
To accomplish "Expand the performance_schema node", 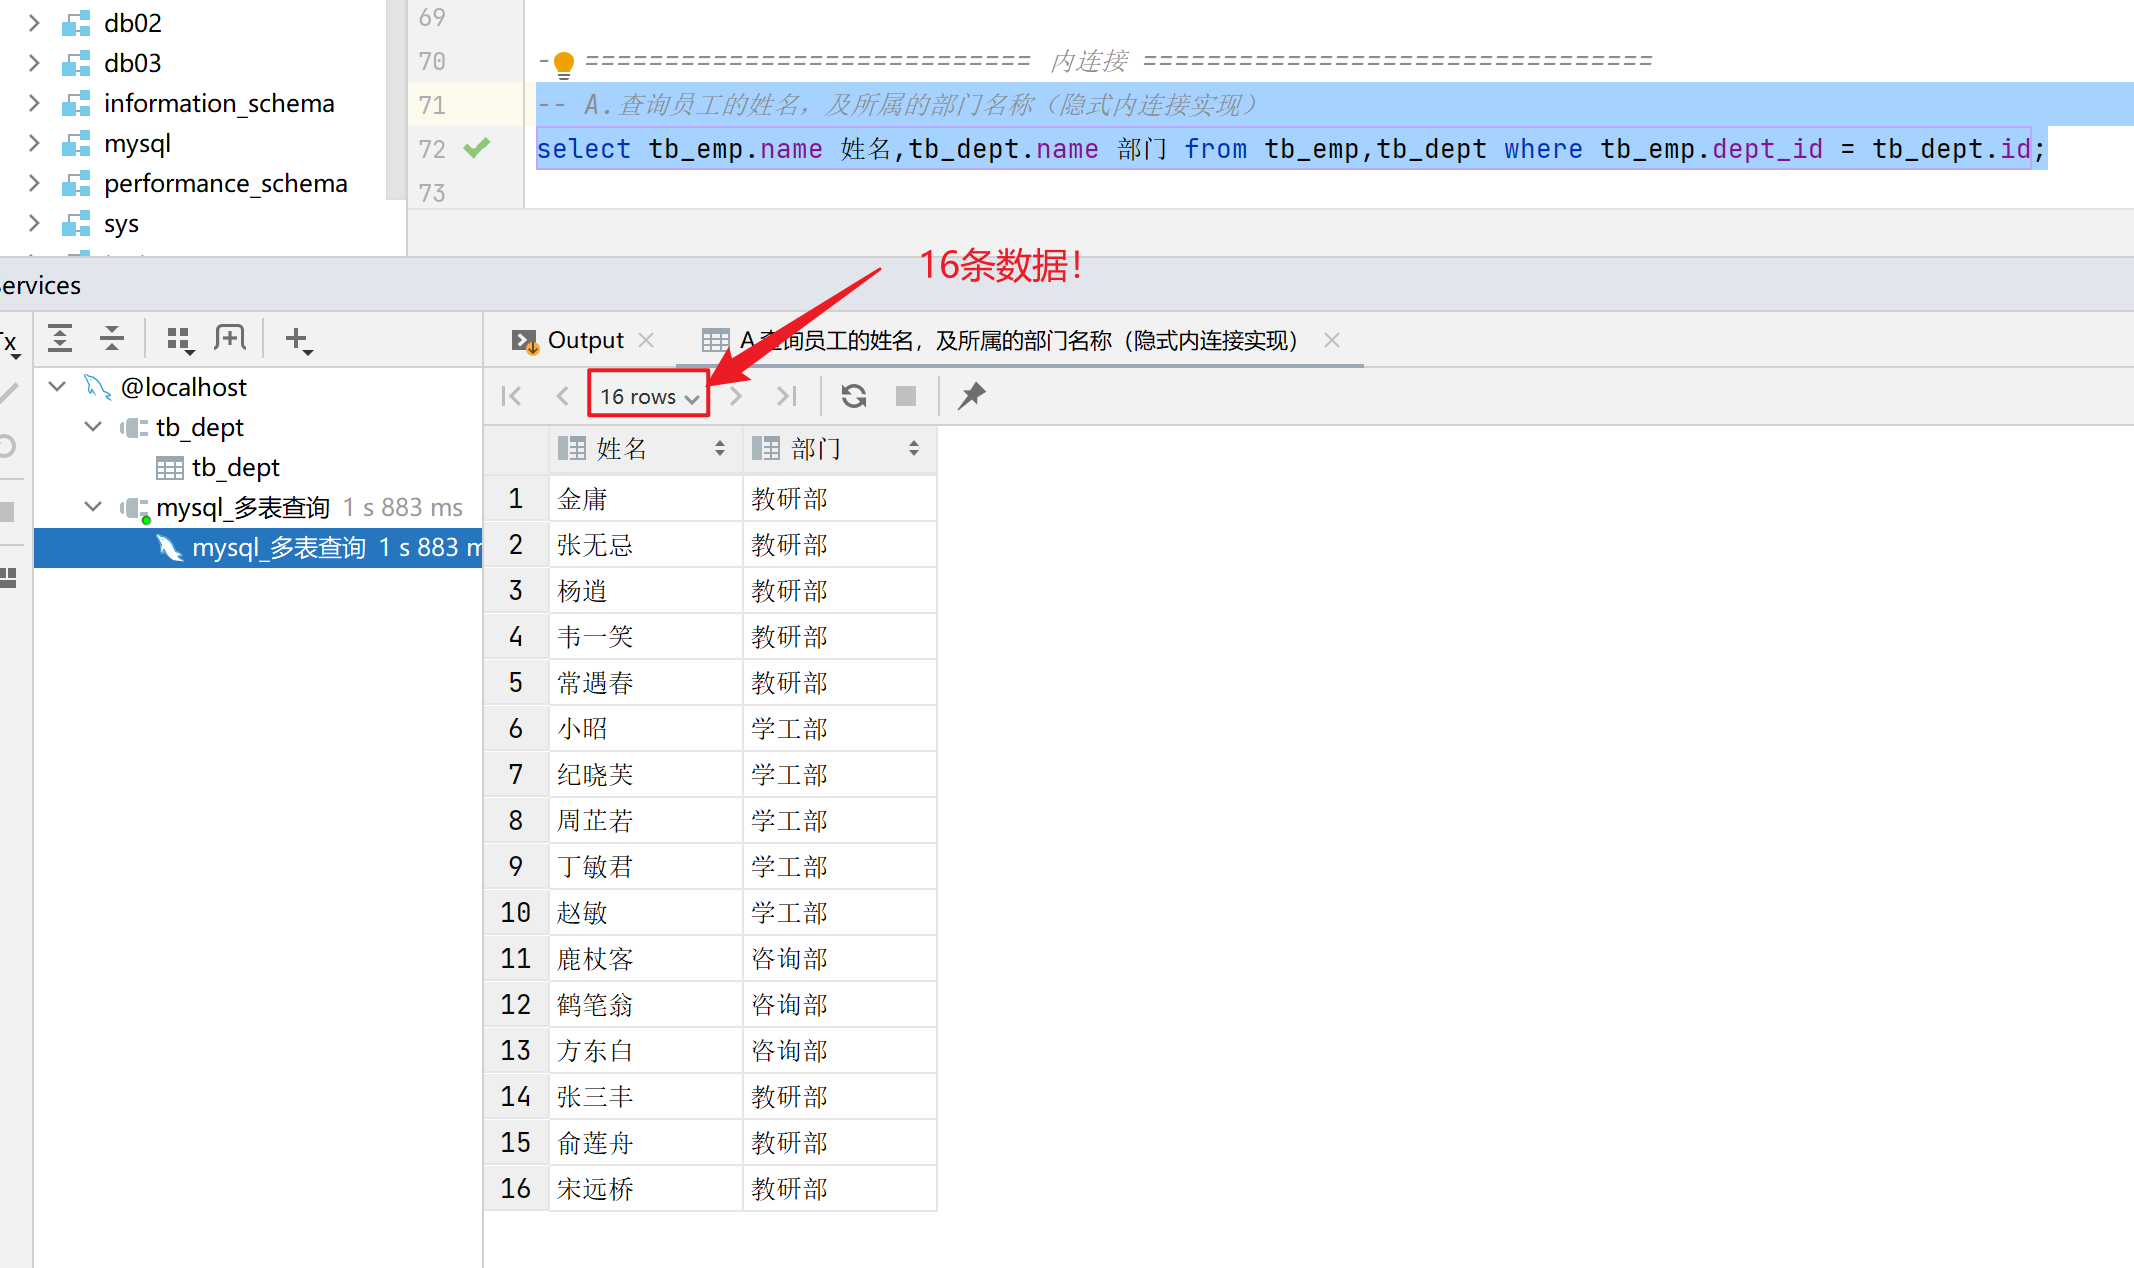I will click(x=34, y=183).
